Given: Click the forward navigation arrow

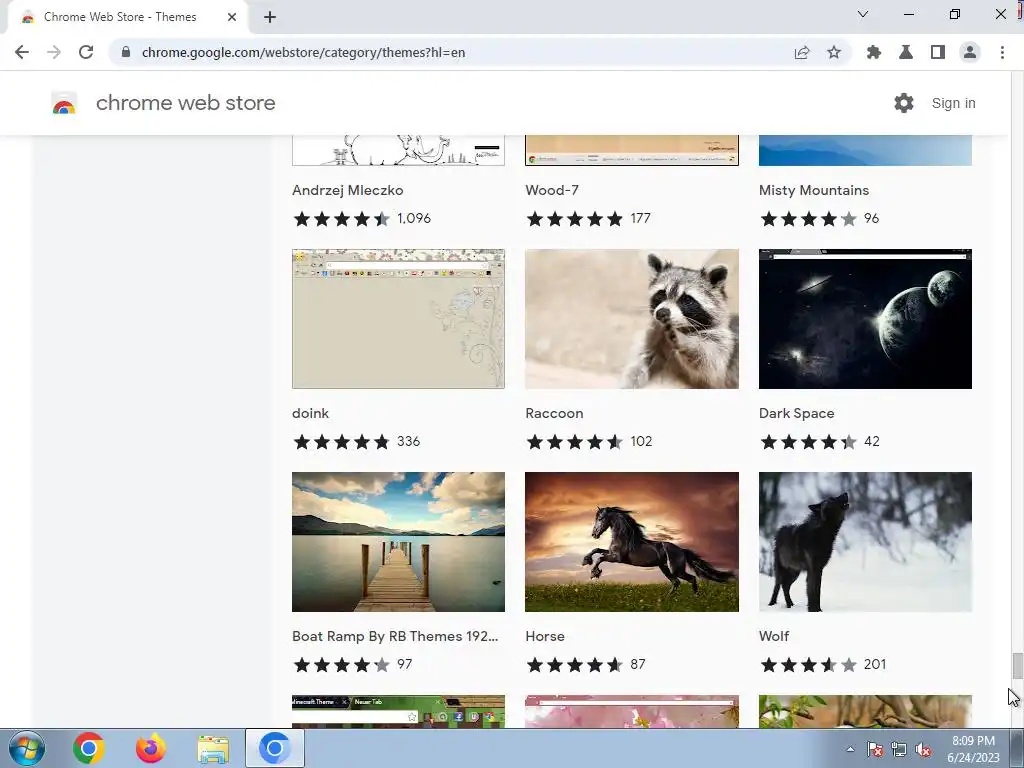Looking at the screenshot, I should click(x=54, y=52).
